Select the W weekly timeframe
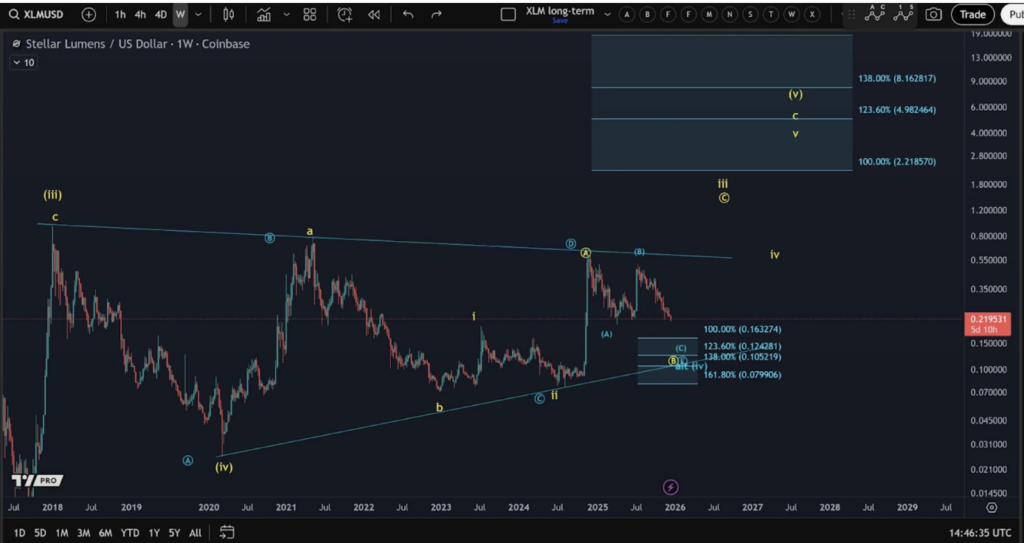The width and height of the screenshot is (1024, 543). pyautogui.click(x=180, y=14)
